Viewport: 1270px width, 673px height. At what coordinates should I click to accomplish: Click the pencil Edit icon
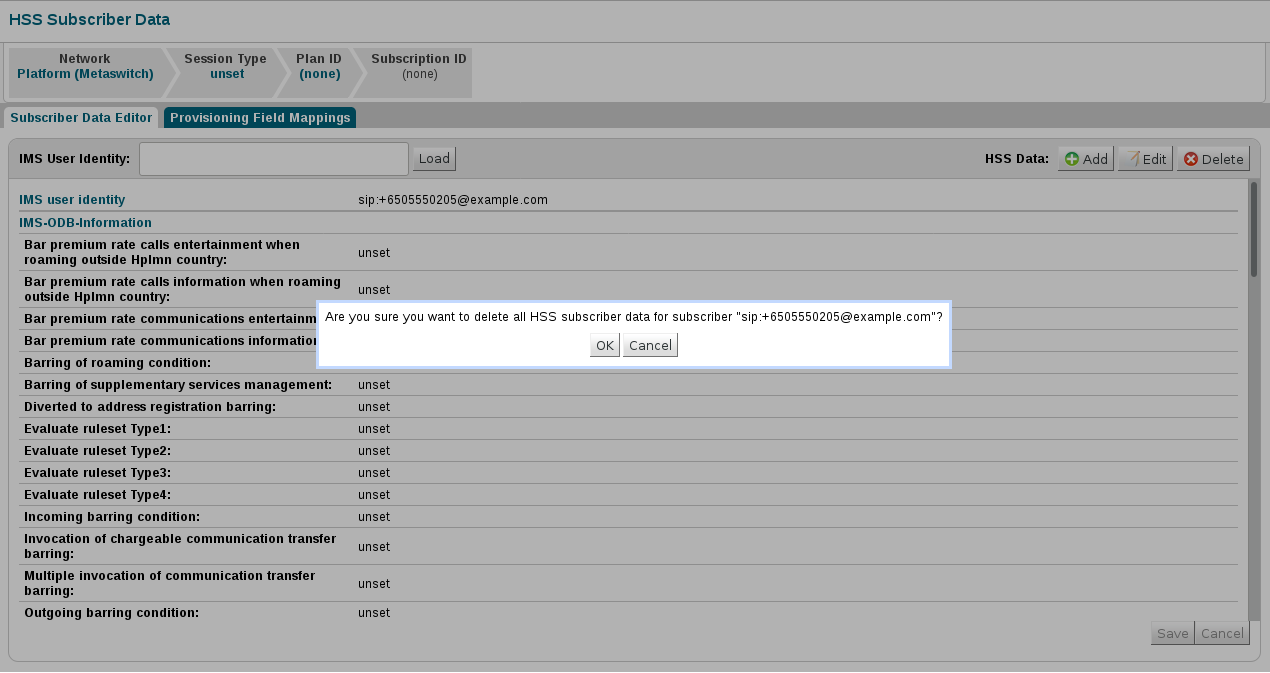[1133, 159]
